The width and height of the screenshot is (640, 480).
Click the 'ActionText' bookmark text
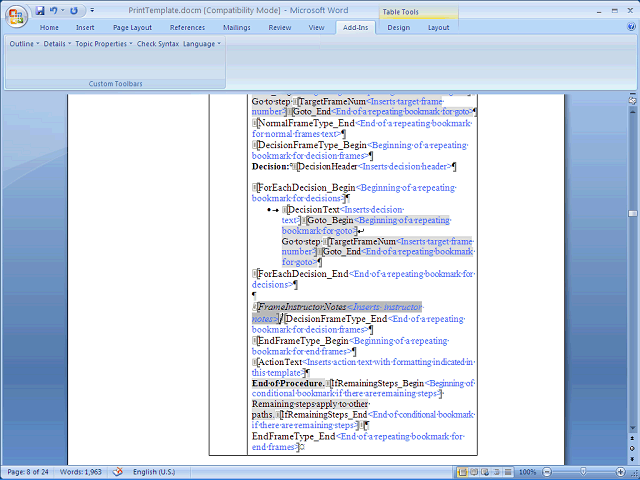point(280,362)
